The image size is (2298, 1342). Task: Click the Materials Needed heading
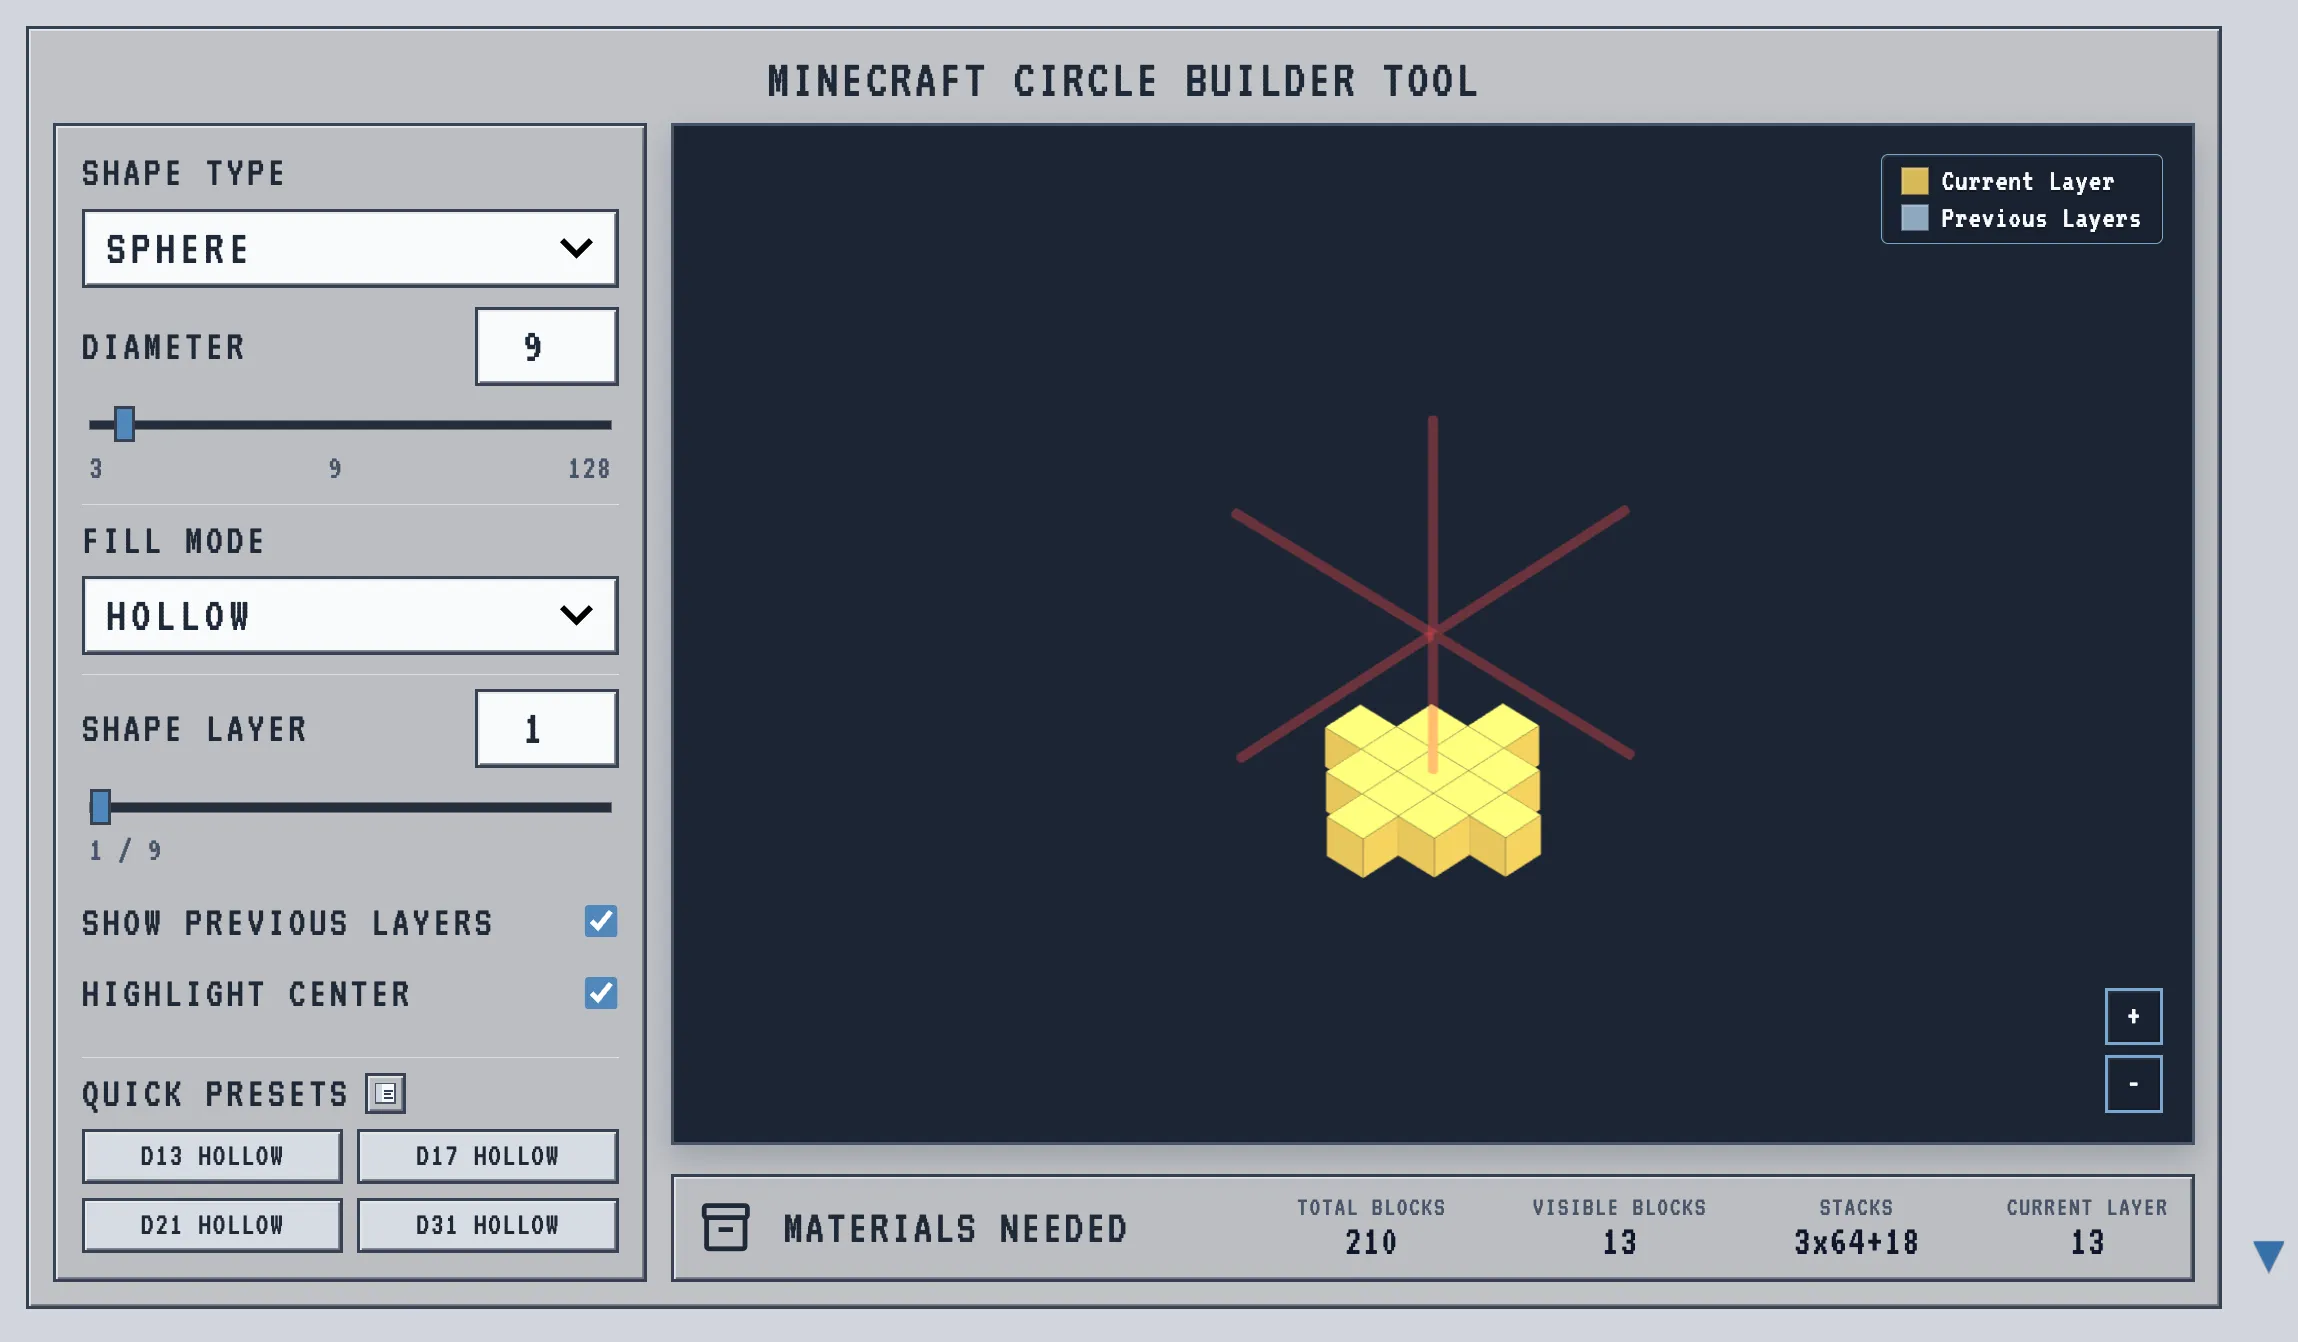[x=956, y=1228]
